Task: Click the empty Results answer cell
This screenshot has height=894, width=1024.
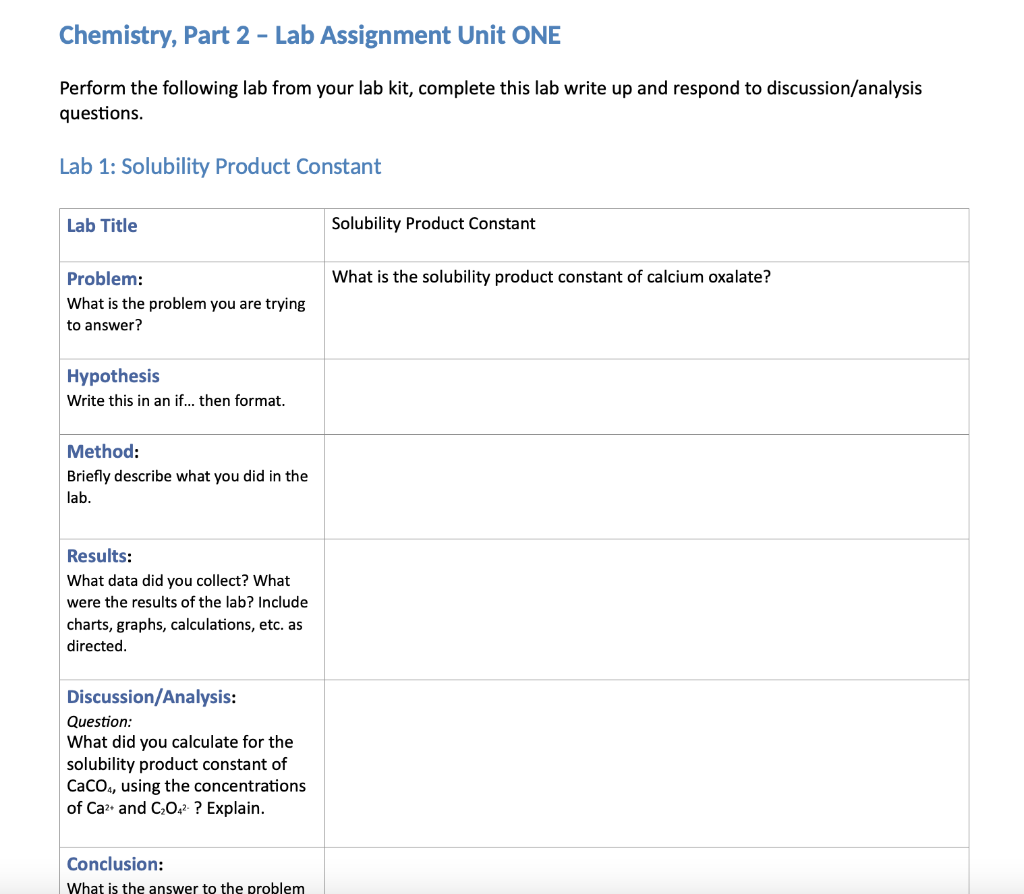Action: tap(646, 609)
